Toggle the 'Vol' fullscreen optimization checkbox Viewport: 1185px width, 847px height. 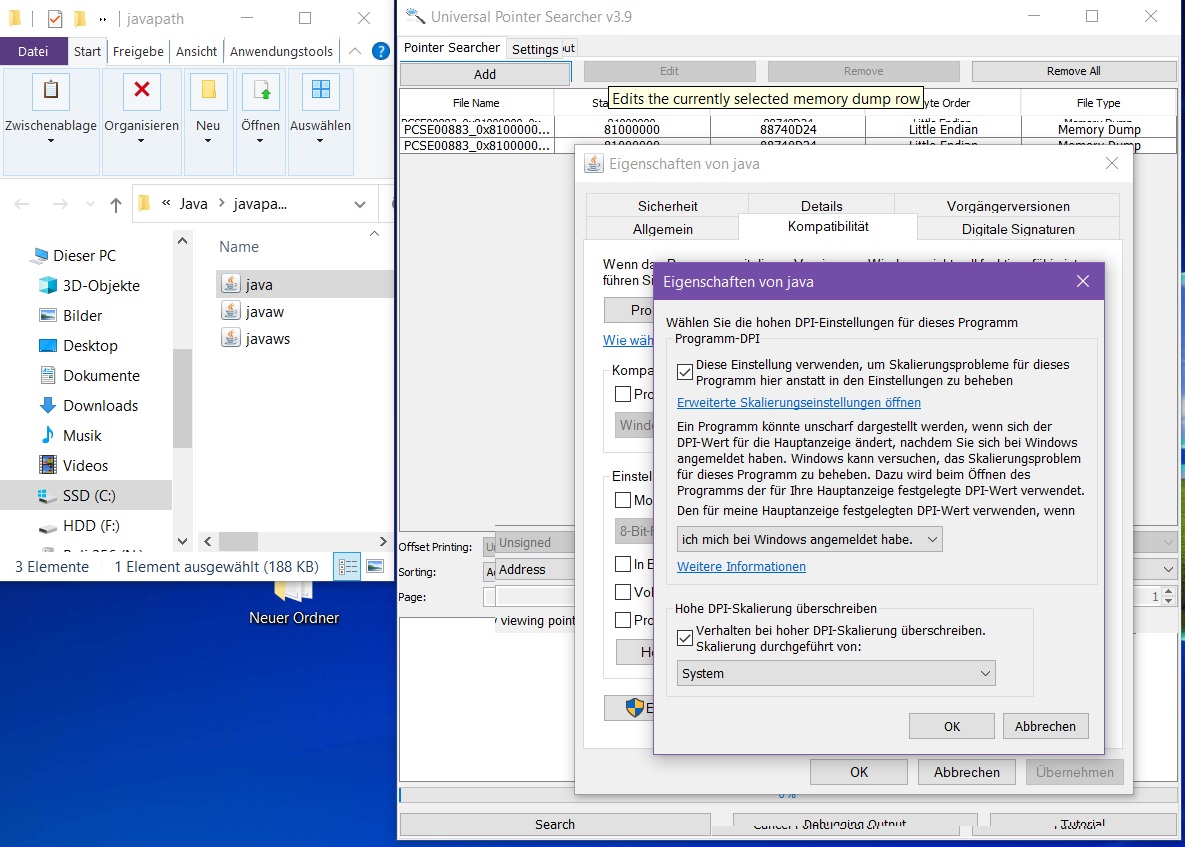tap(623, 592)
